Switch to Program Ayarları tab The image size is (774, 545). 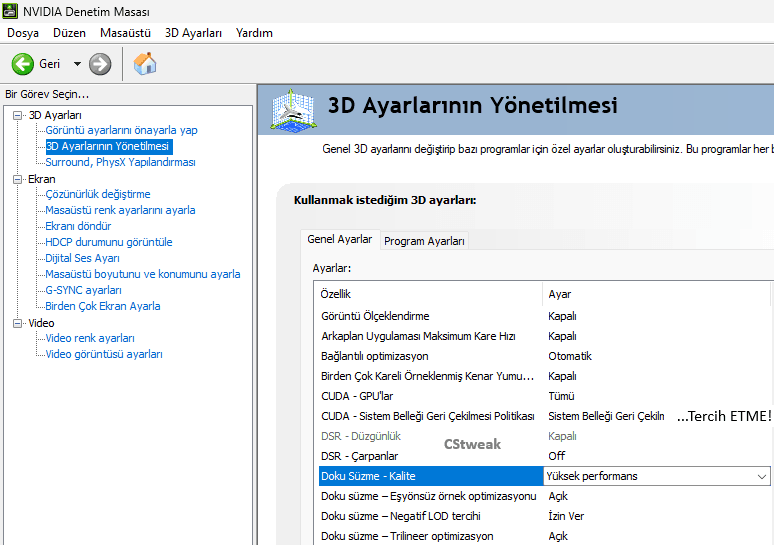[424, 241]
